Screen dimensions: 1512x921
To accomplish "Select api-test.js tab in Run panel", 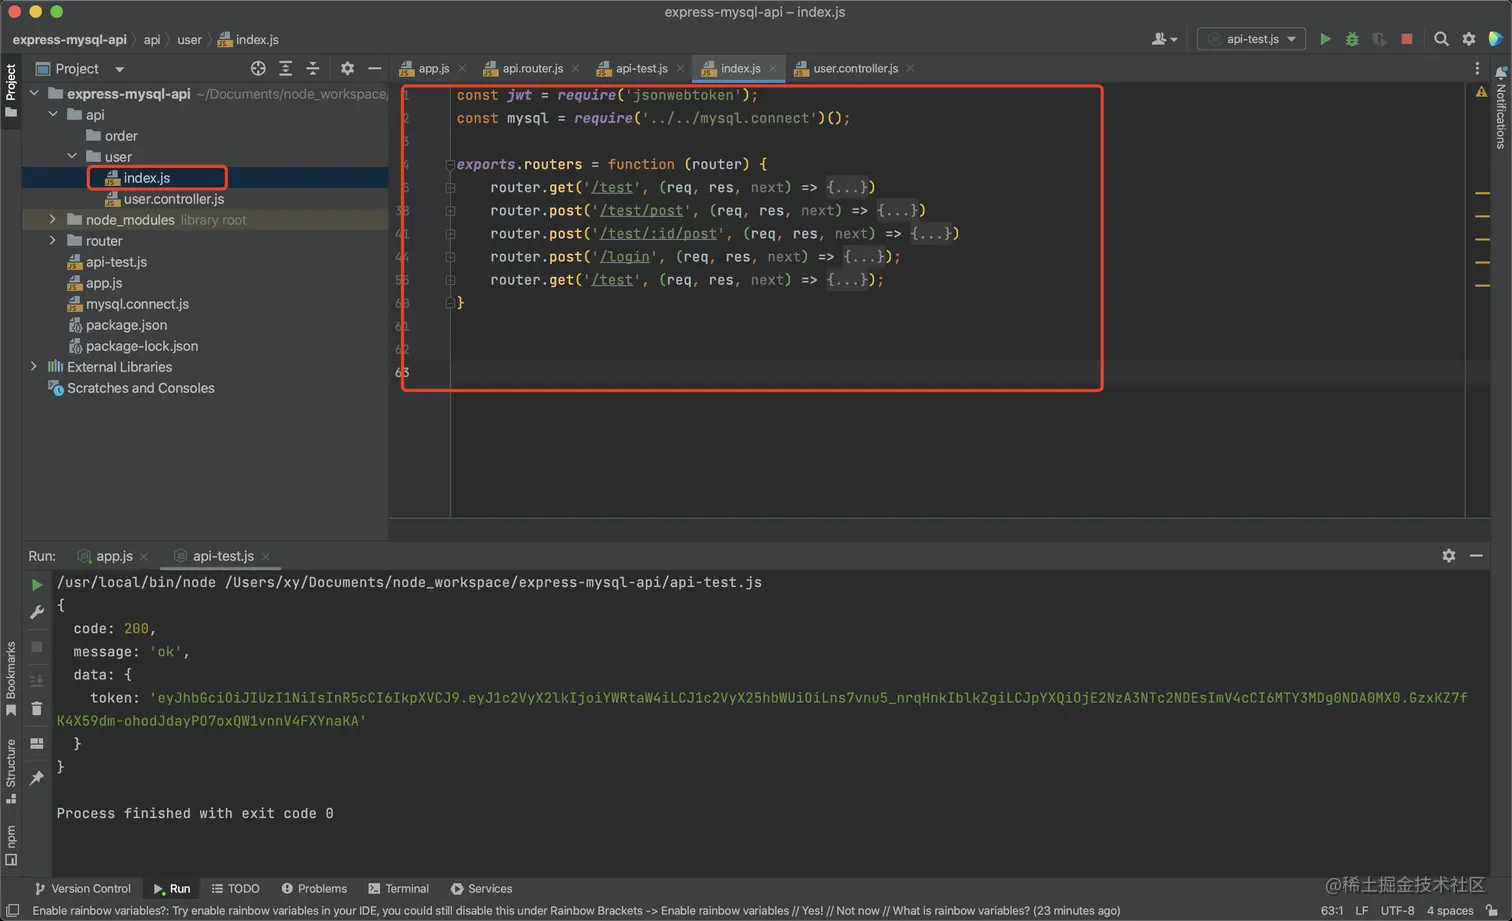I will point(222,555).
